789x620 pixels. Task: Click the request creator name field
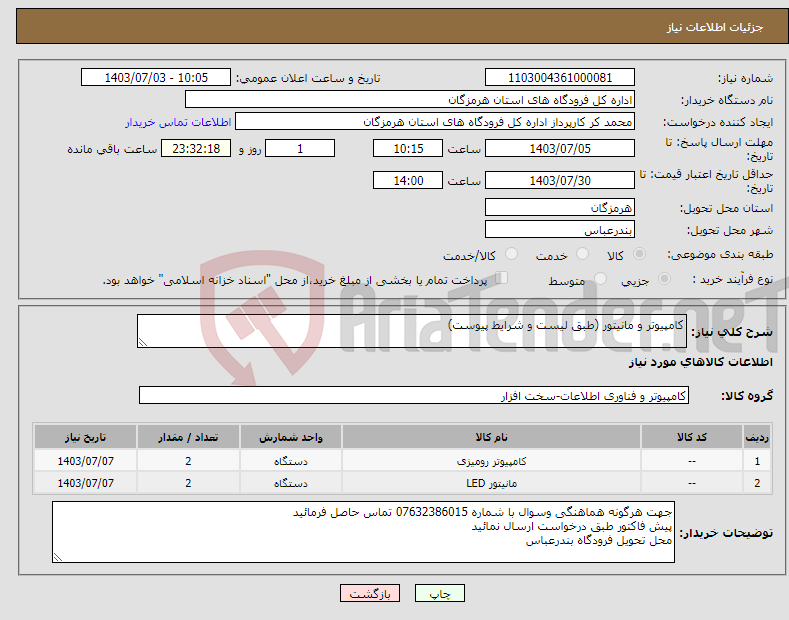pyautogui.click(x=435, y=122)
